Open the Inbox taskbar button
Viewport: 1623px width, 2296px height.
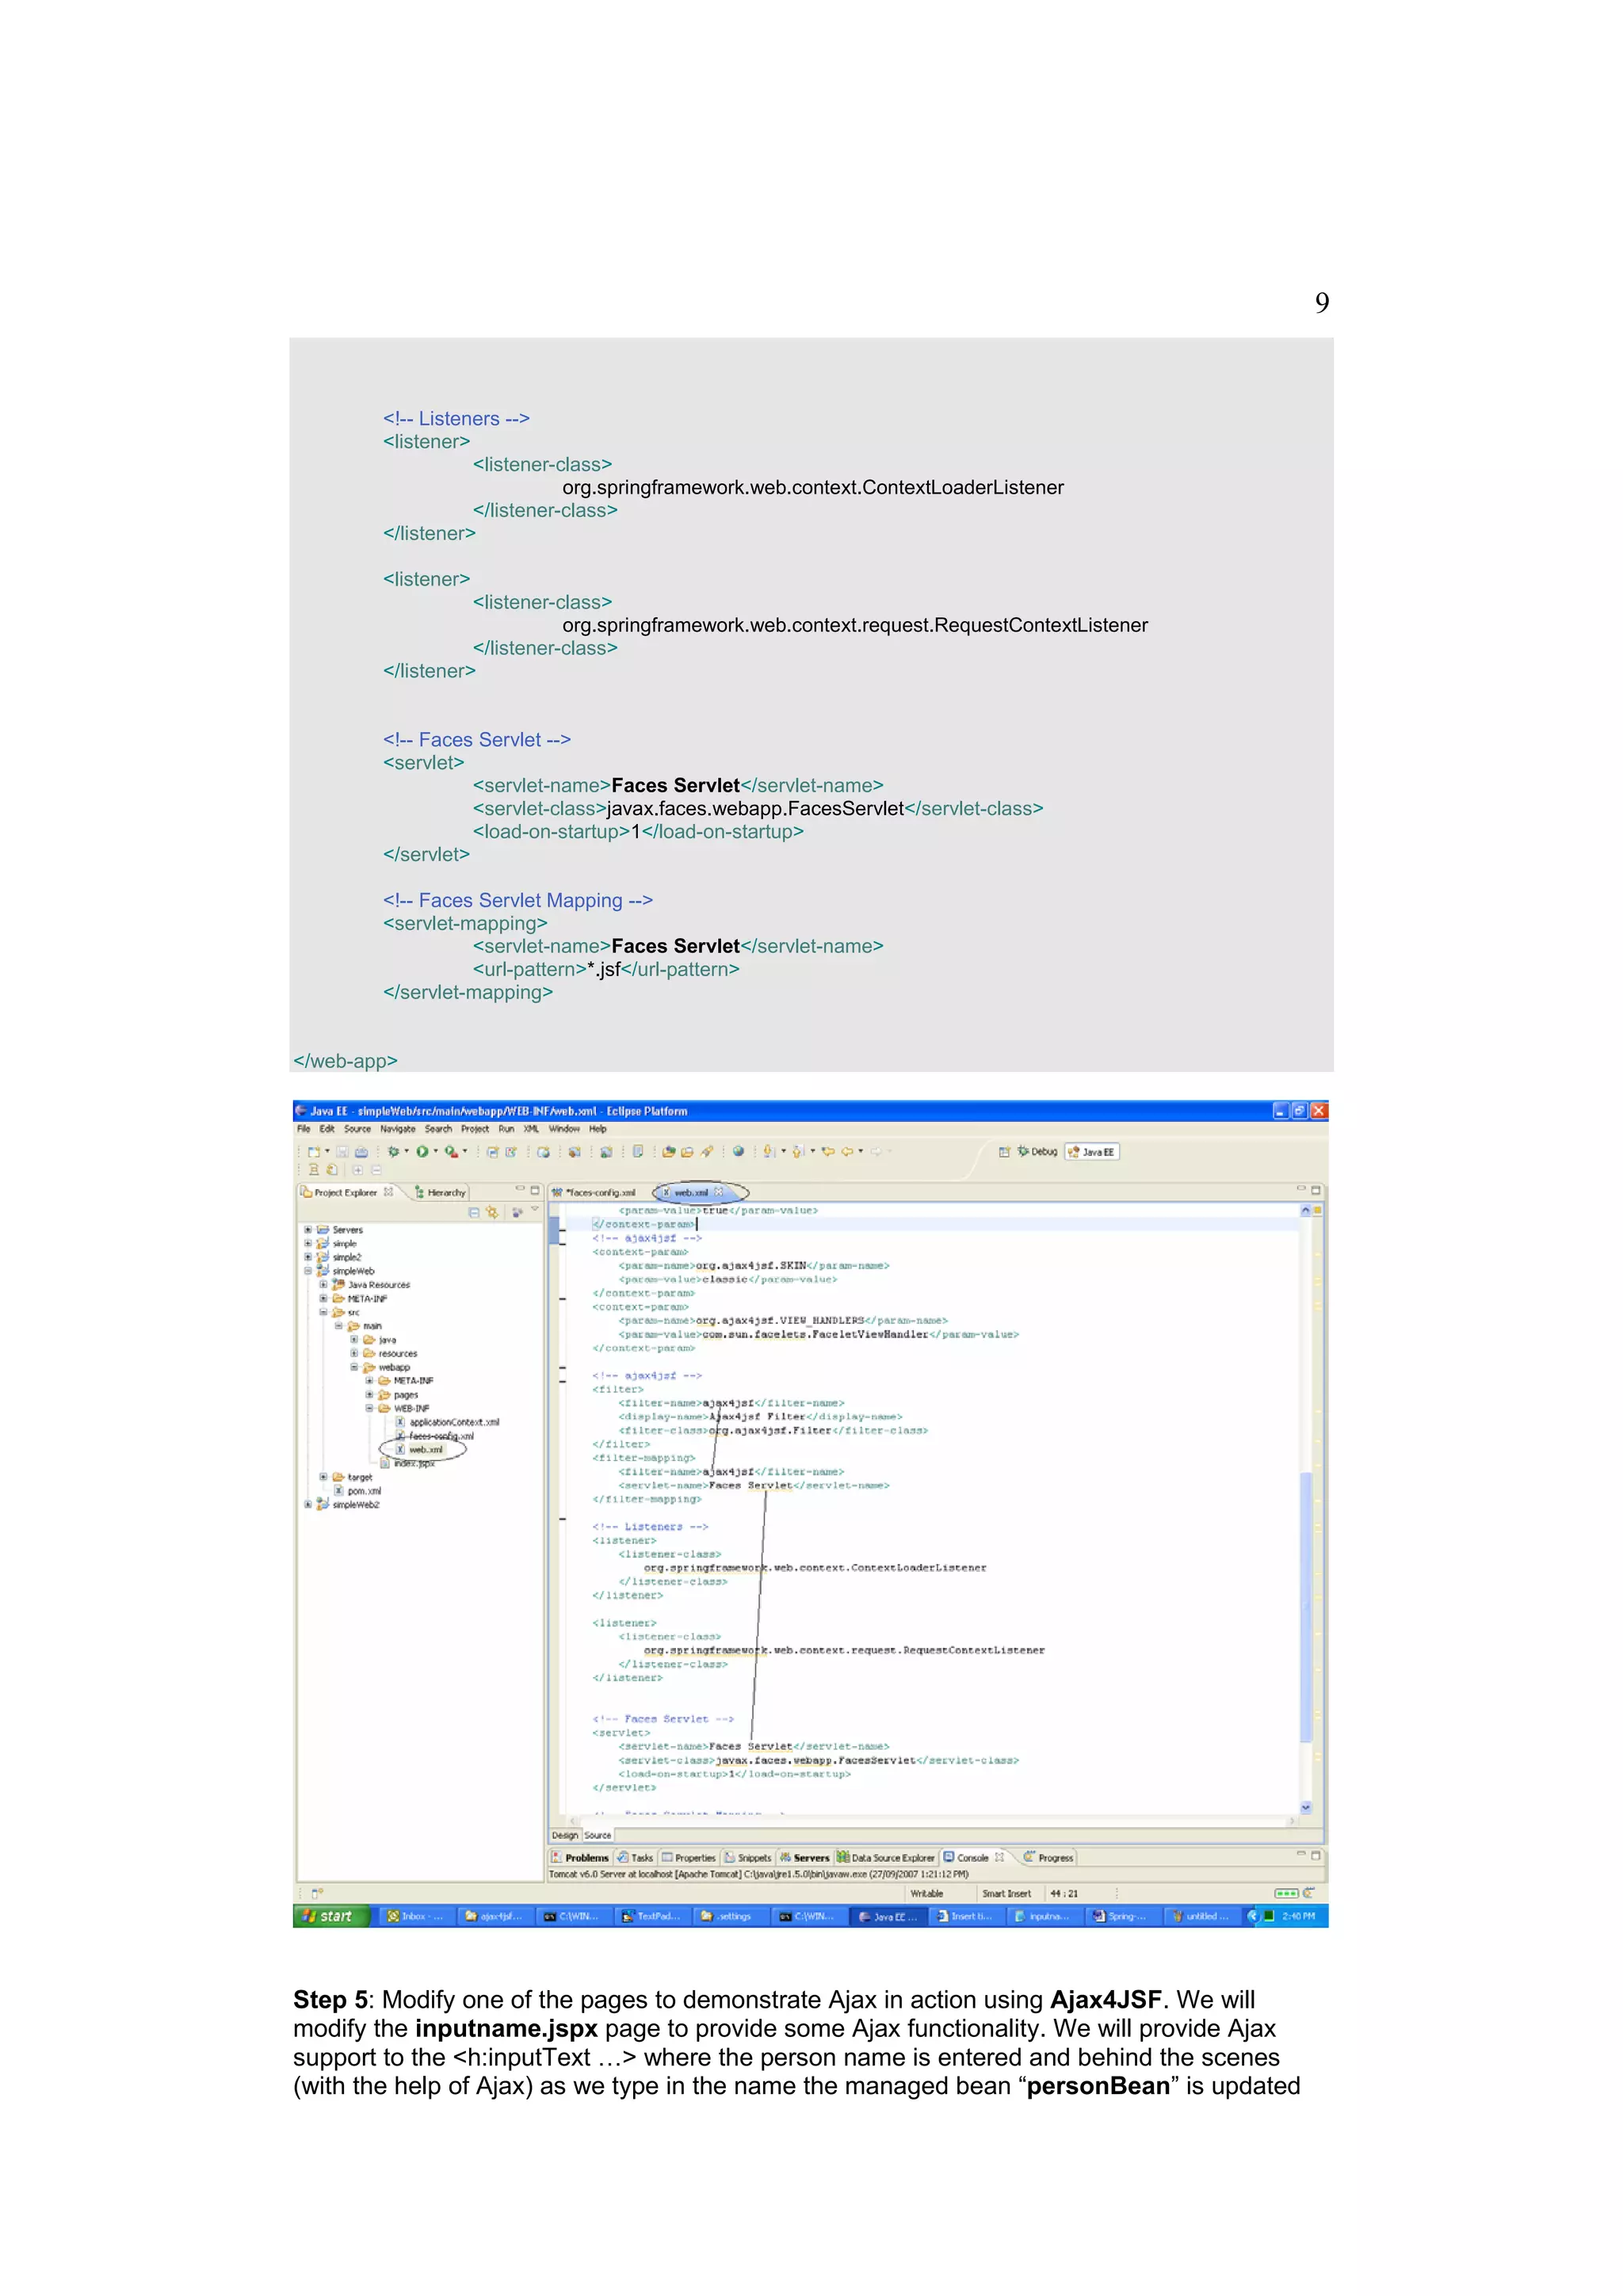point(417,1916)
